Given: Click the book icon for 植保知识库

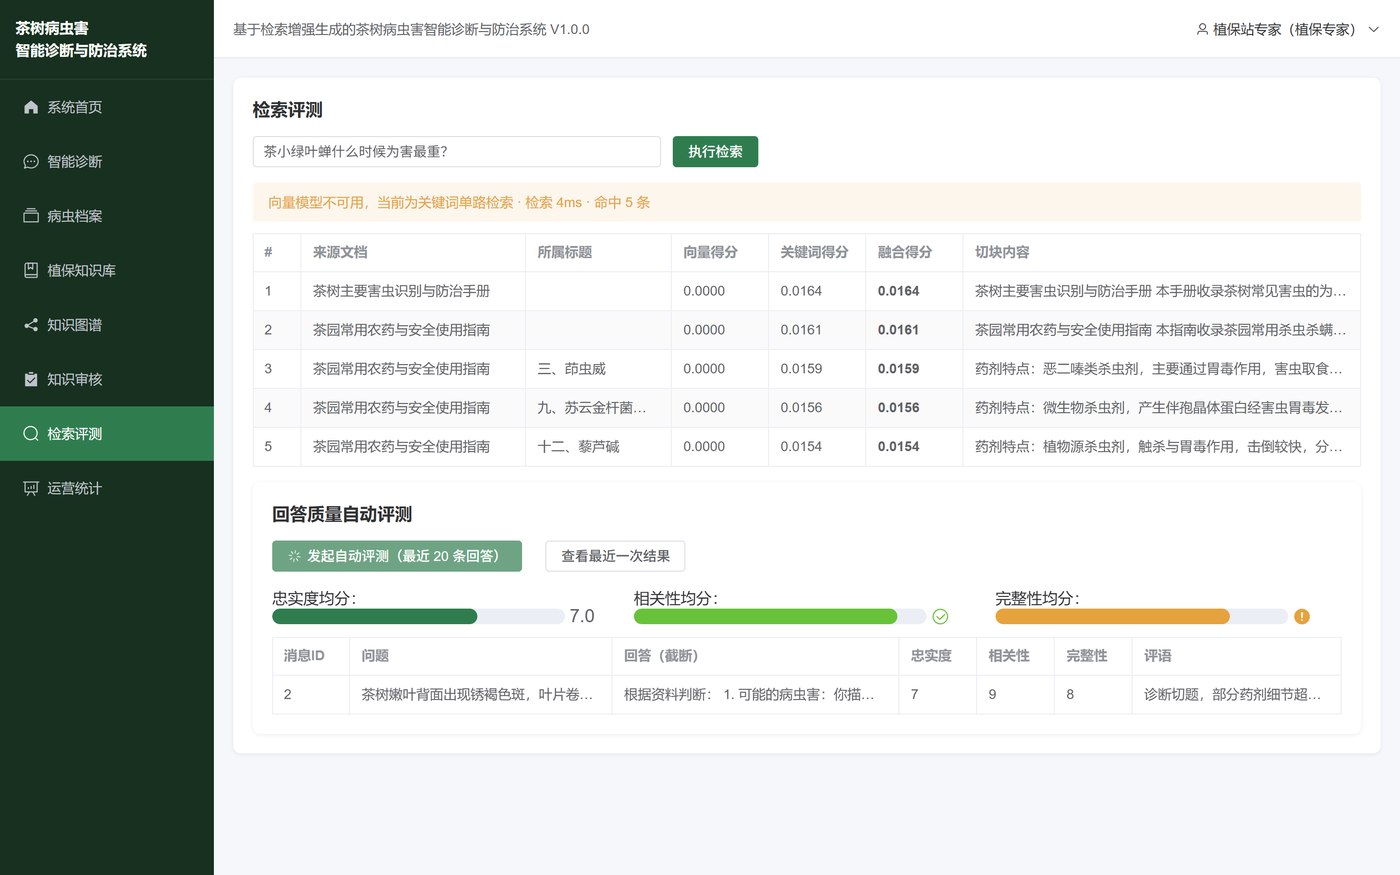Looking at the screenshot, I should (x=31, y=270).
